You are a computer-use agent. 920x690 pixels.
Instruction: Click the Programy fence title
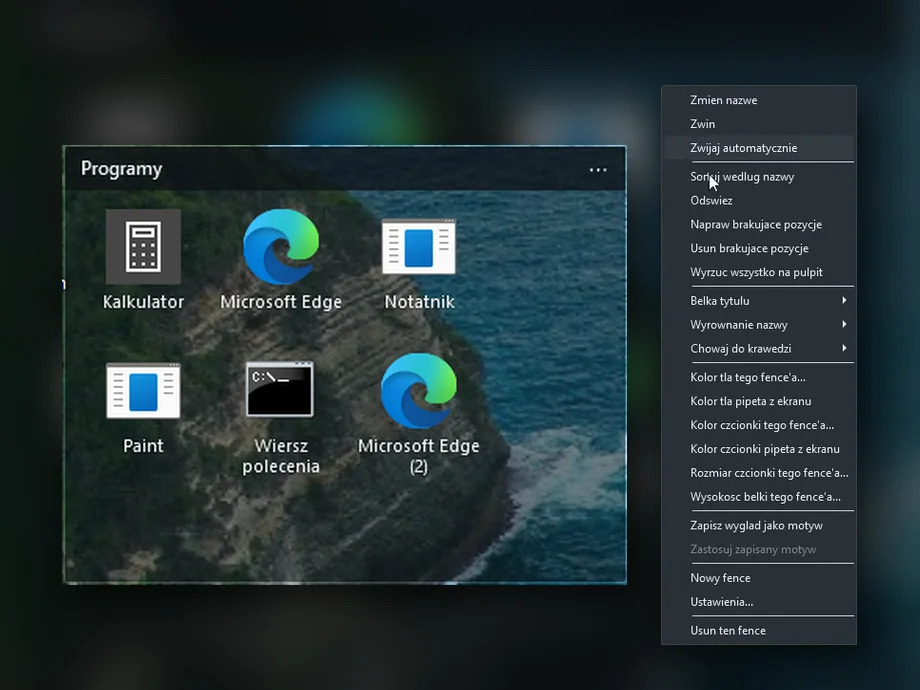point(121,168)
